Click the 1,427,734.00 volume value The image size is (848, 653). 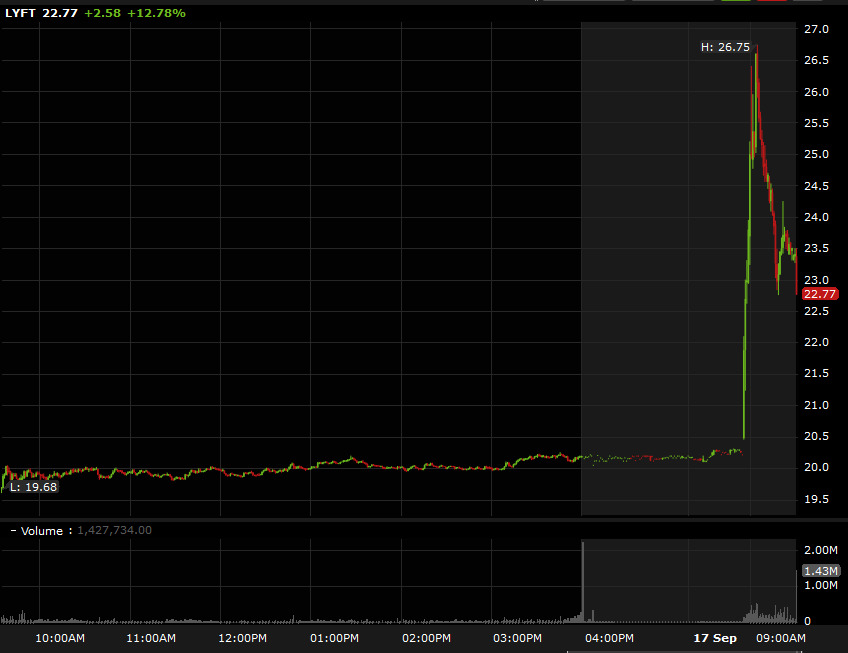click(115, 530)
